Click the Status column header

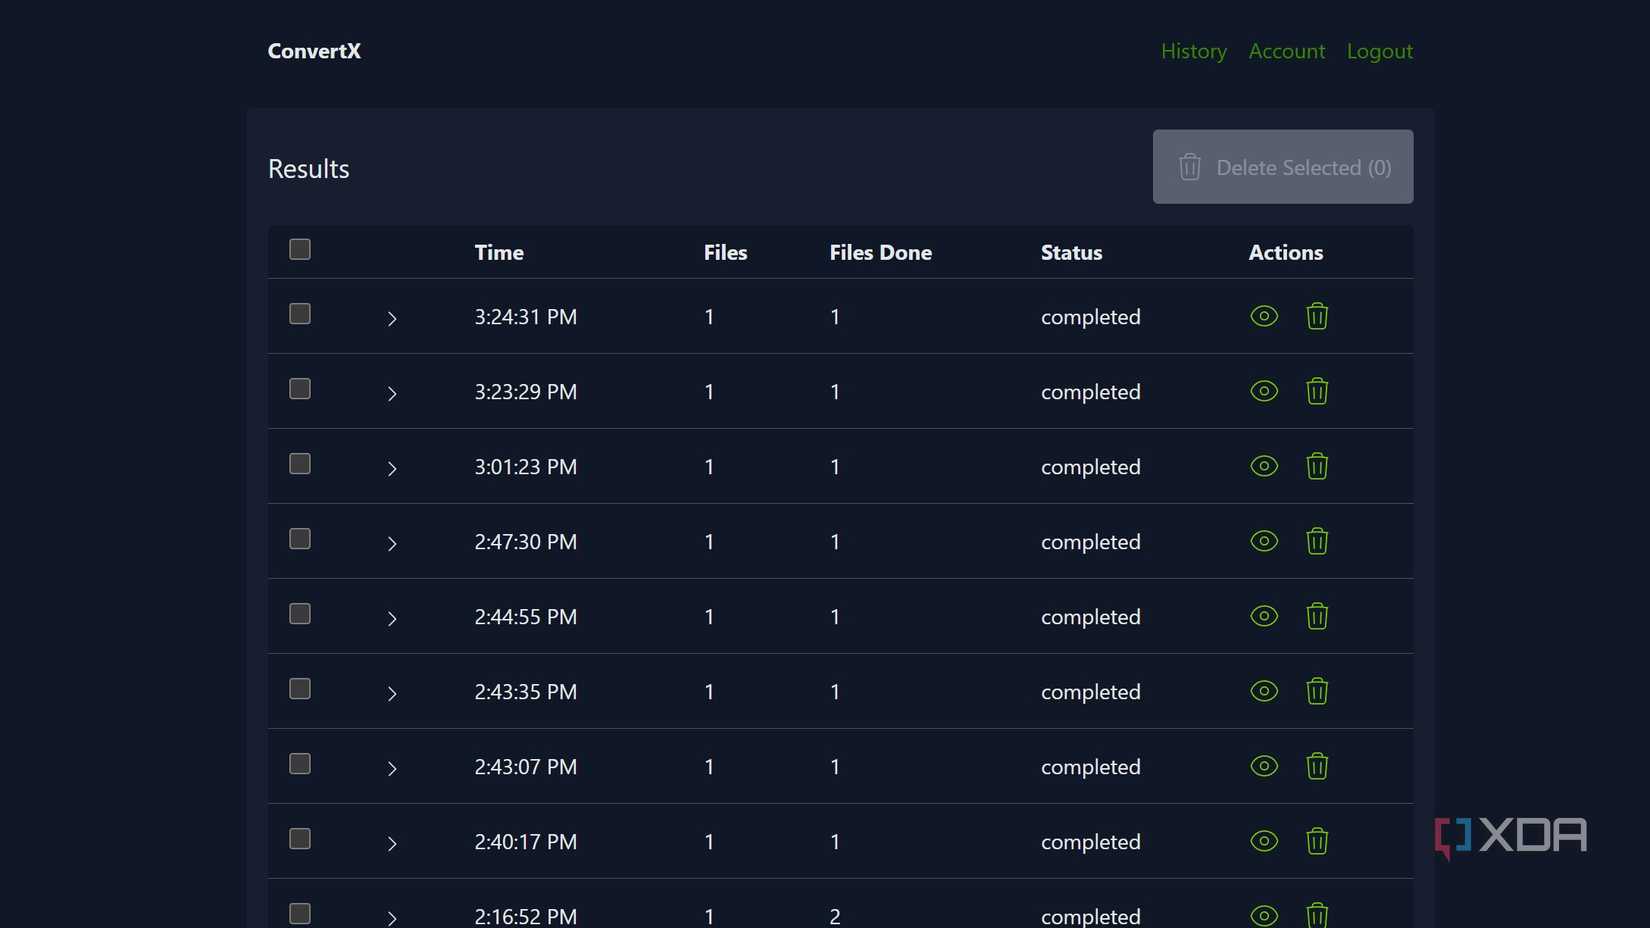[1071, 252]
